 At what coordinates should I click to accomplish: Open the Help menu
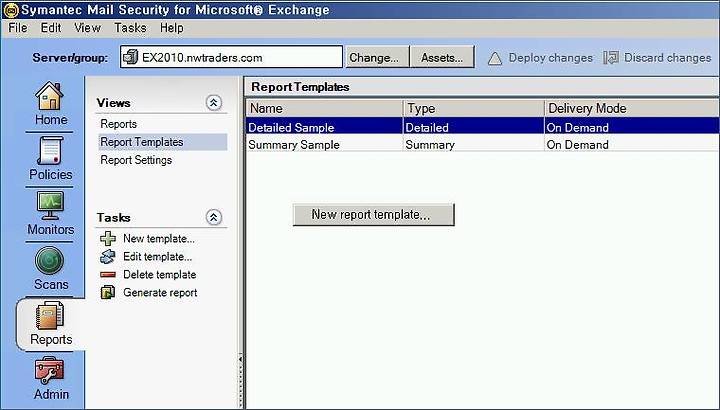click(172, 28)
